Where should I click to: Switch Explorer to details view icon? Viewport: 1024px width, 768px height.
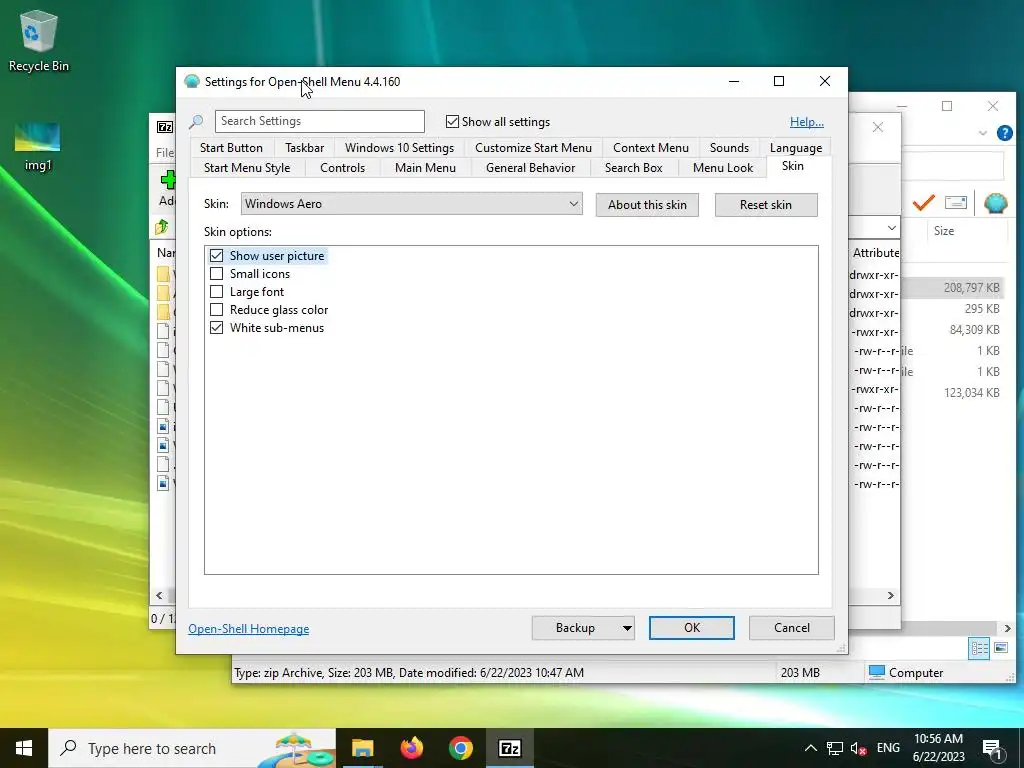pyautogui.click(x=979, y=648)
